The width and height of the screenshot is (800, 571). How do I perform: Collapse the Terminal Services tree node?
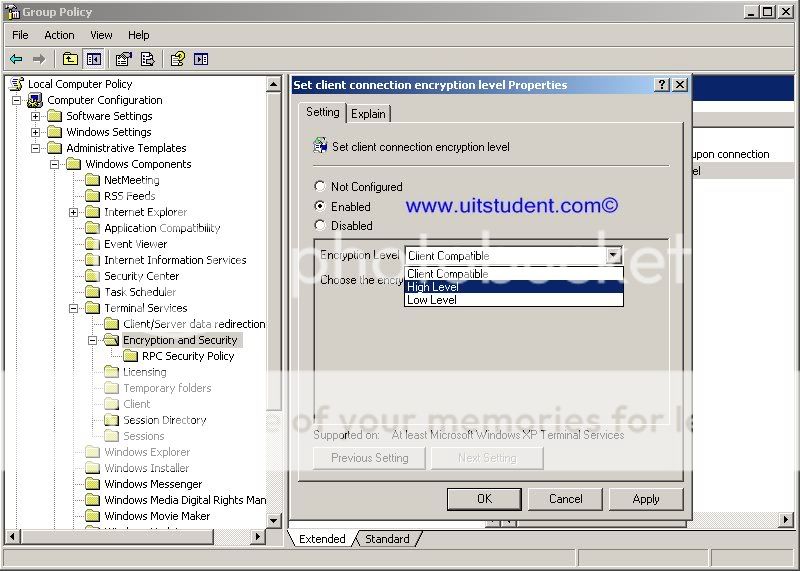74,308
